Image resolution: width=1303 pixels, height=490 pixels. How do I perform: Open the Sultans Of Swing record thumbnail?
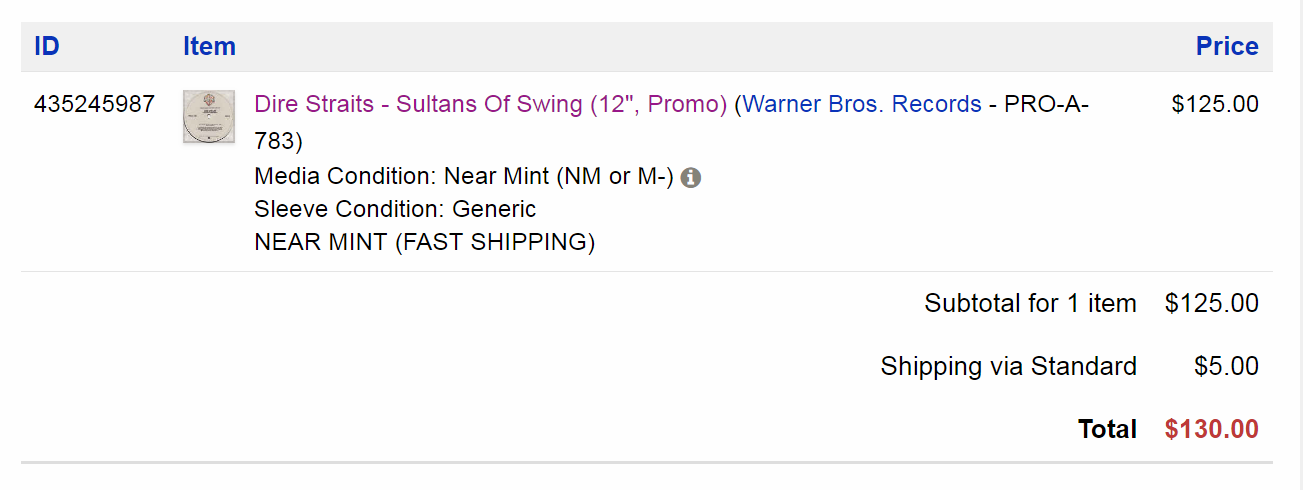point(209,117)
